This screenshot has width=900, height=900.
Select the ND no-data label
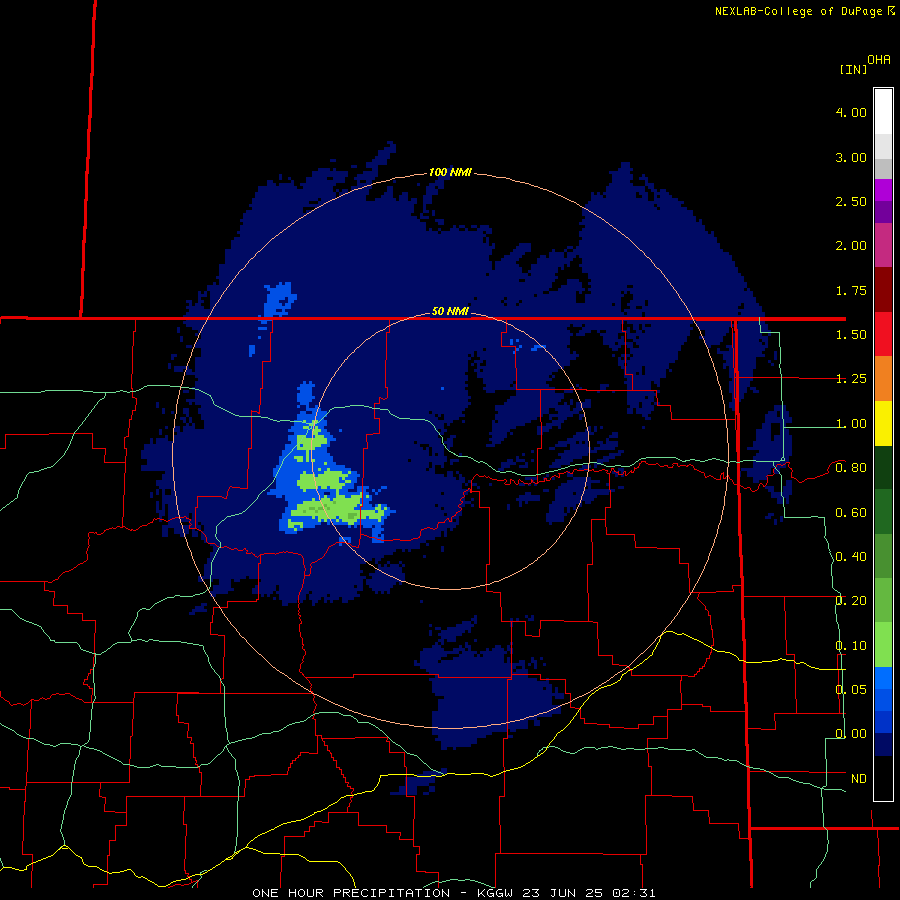click(x=859, y=778)
